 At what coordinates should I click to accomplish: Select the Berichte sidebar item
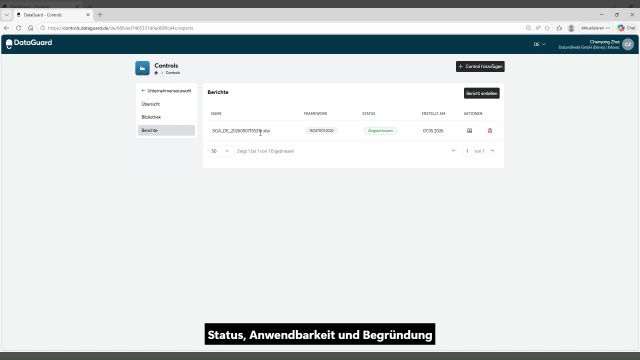click(x=166, y=130)
